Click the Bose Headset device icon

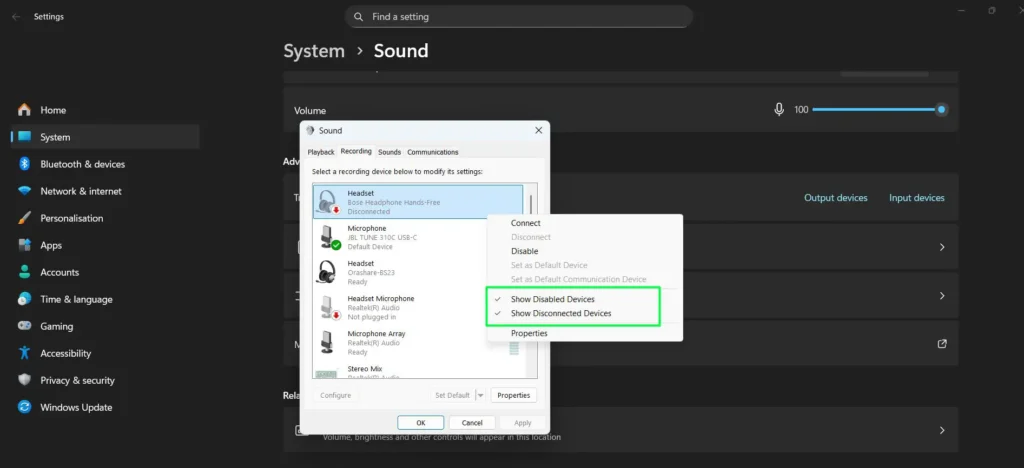pyautogui.click(x=328, y=202)
